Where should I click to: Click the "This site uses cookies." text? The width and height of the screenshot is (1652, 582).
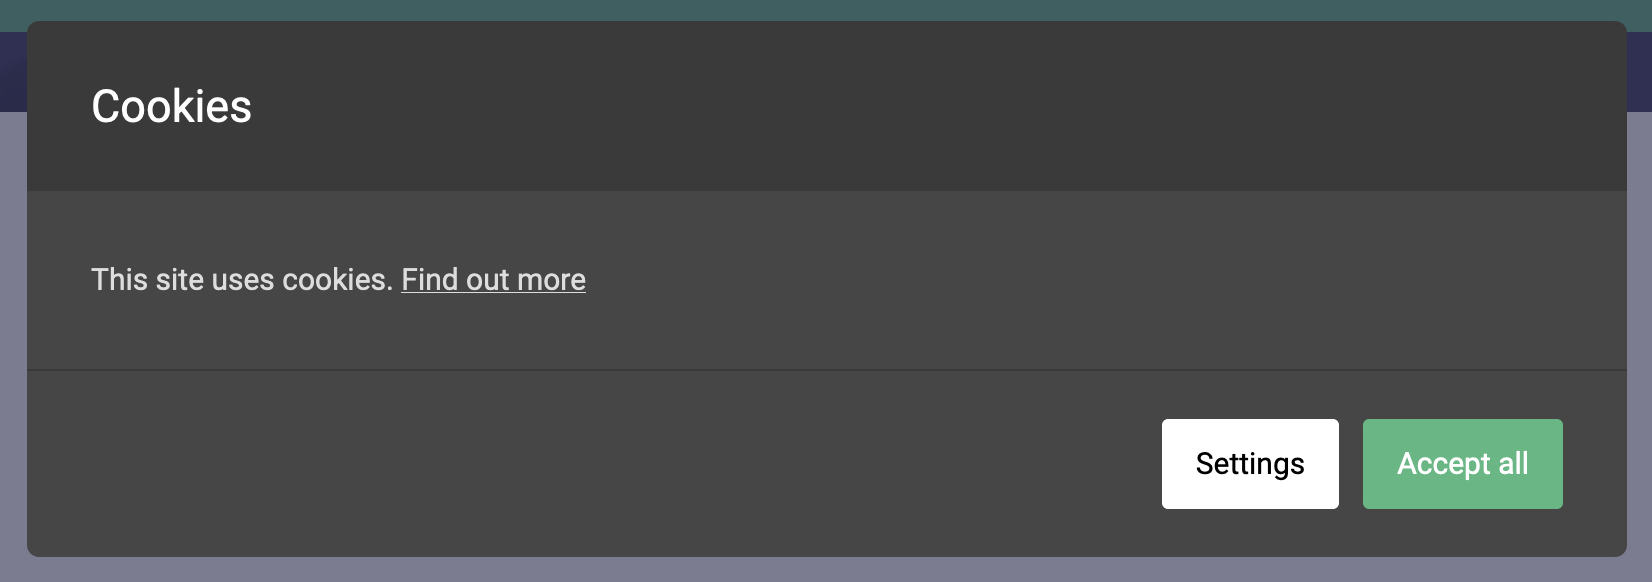click(241, 280)
